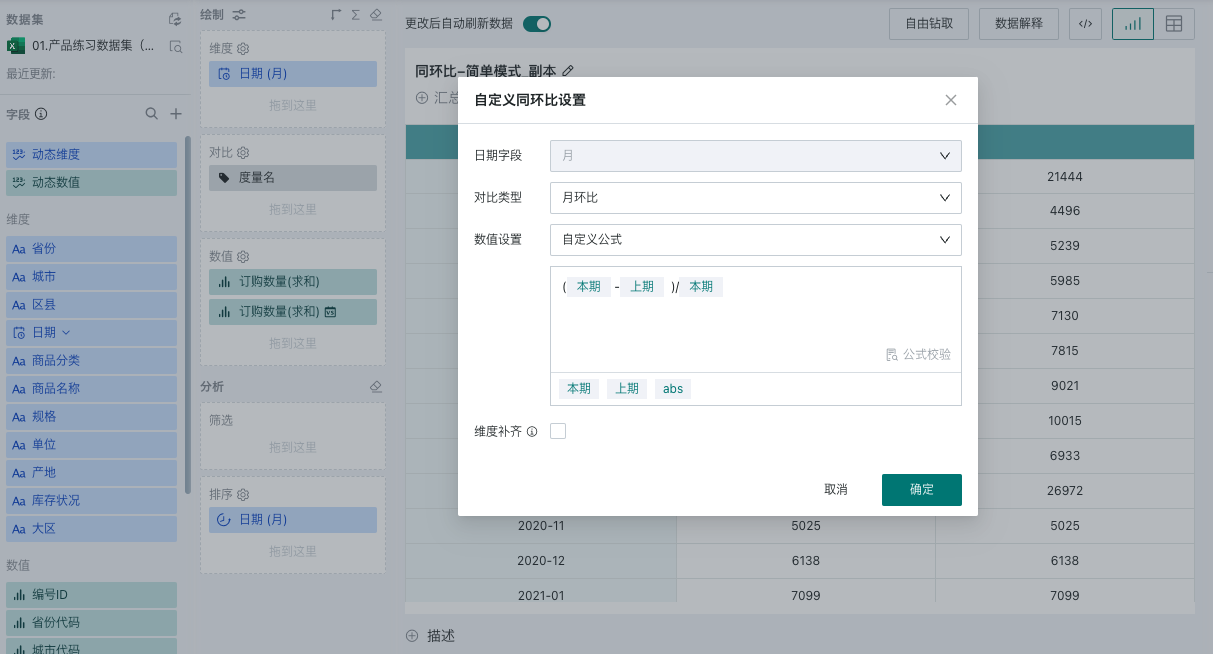
Task: Click the field list vertical scrollbar
Action: 187,315
